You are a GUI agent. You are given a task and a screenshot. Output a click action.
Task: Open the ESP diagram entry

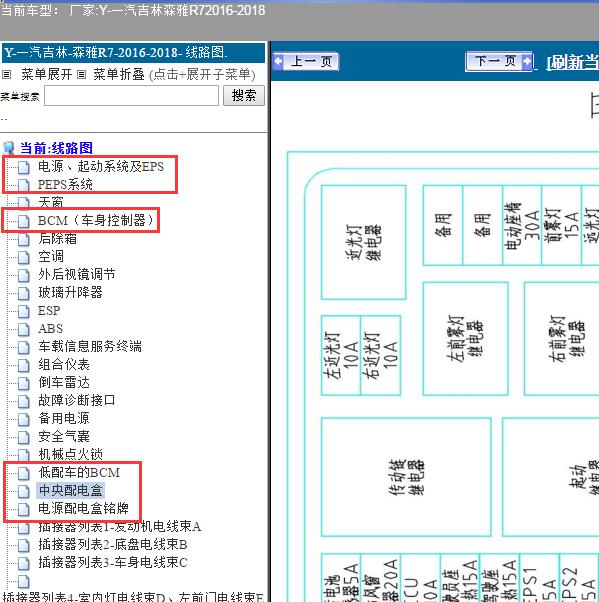[x=49, y=310]
